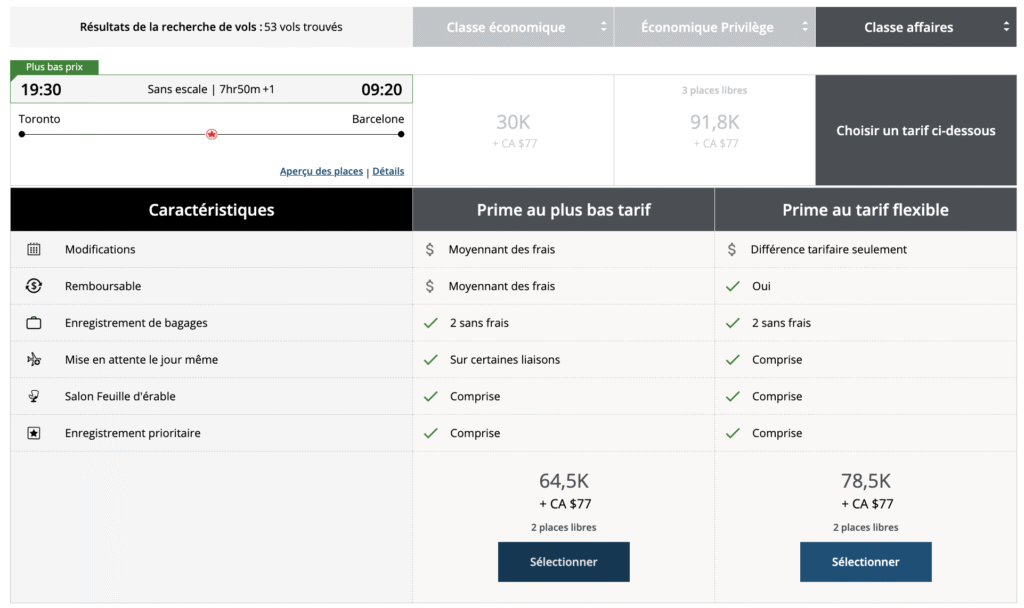Viewport: 1024px width, 608px height.
Task: Click the 30K economy fare cell
Action: (x=512, y=120)
